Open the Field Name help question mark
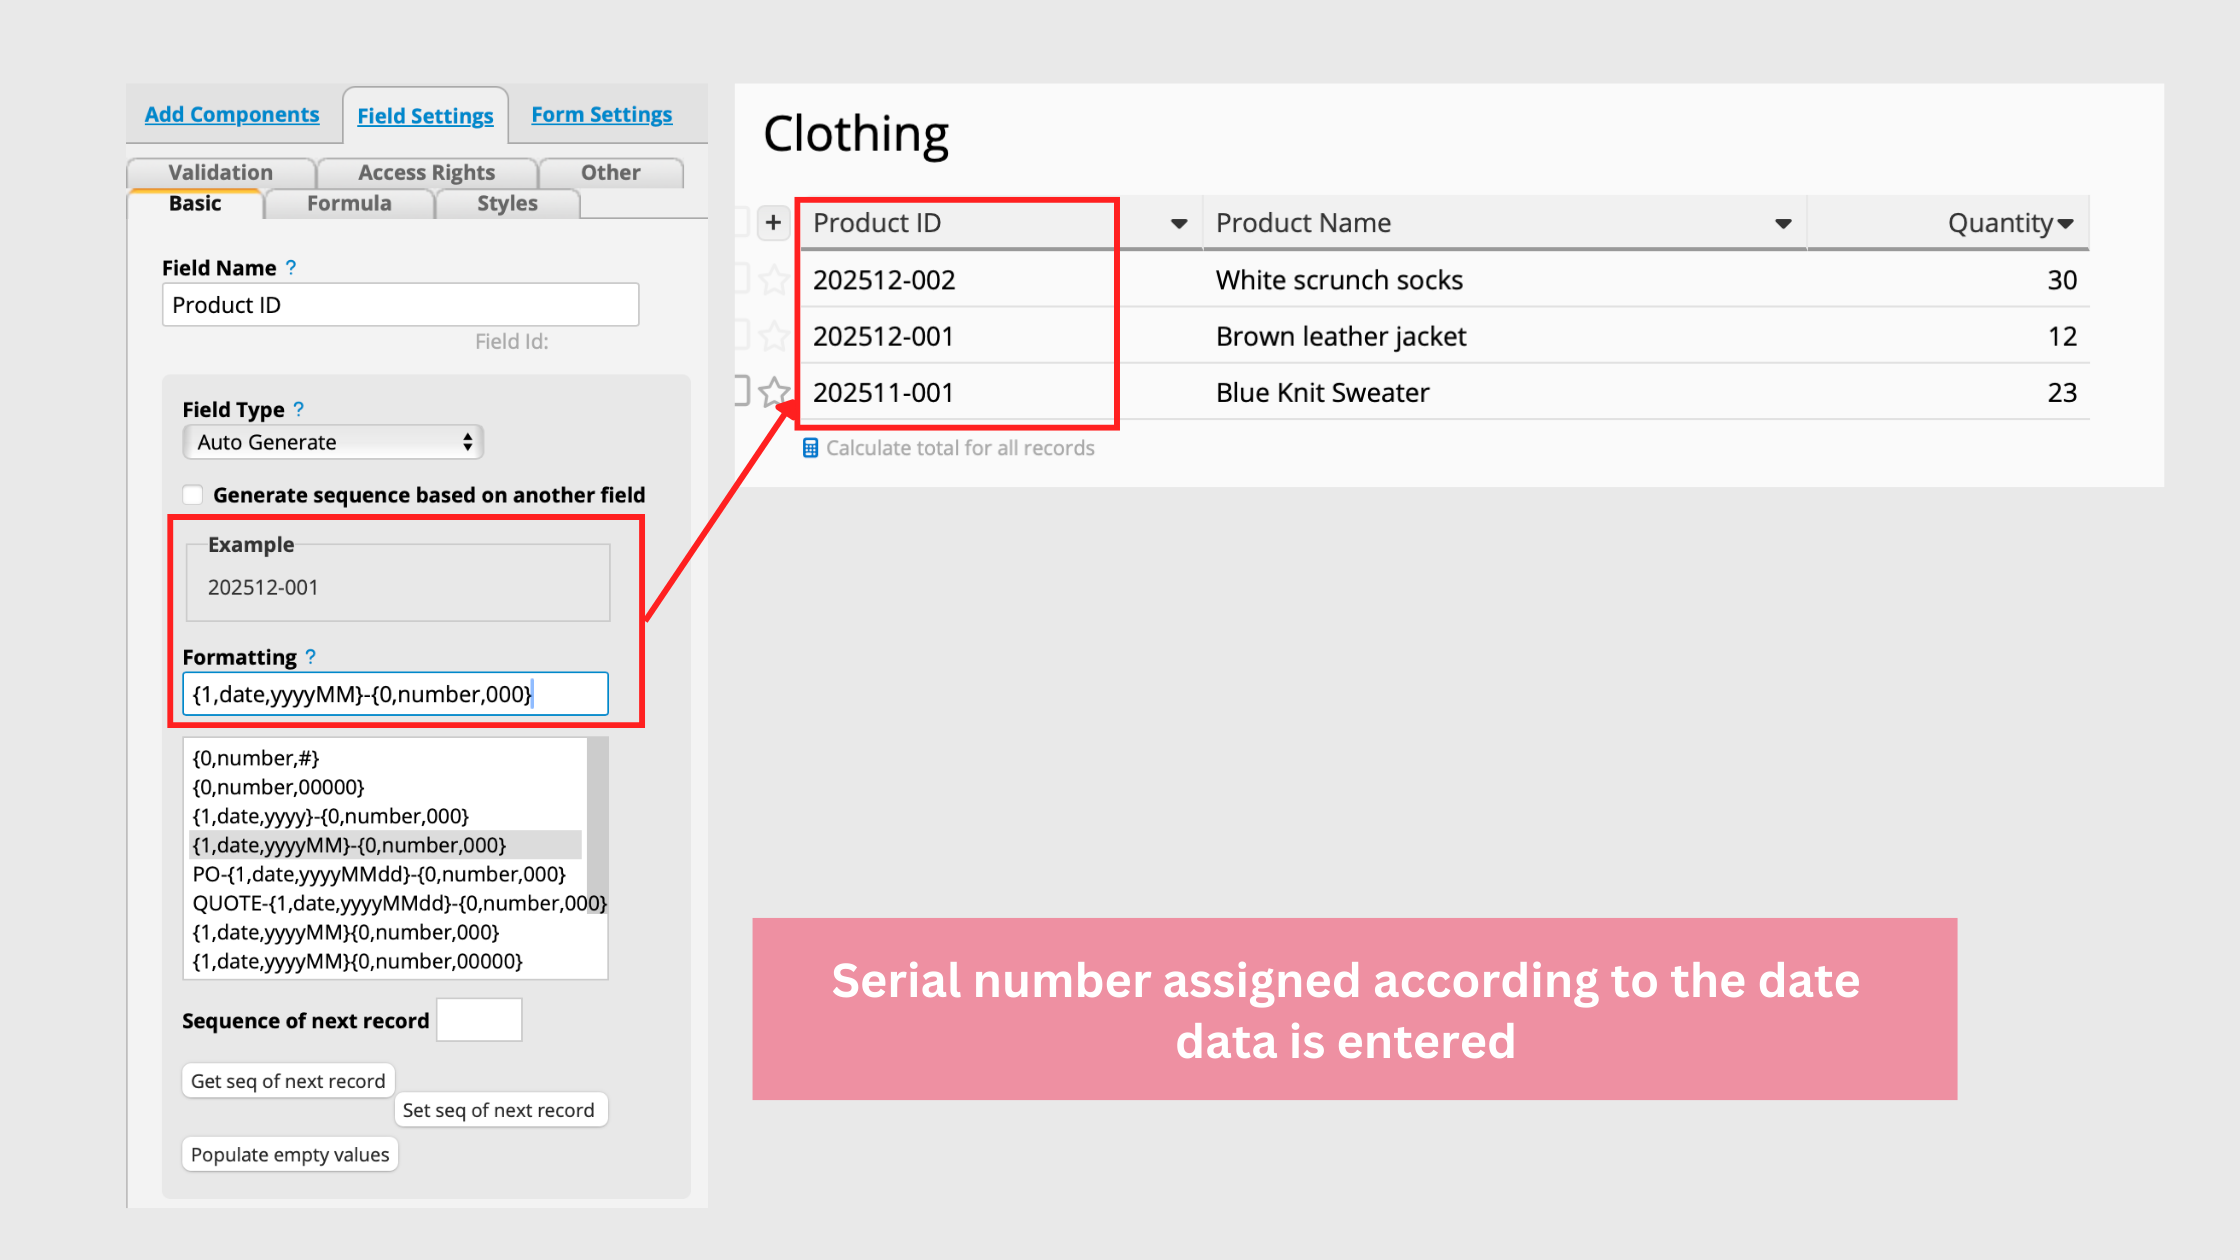The image size is (2240, 1260). 291,268
